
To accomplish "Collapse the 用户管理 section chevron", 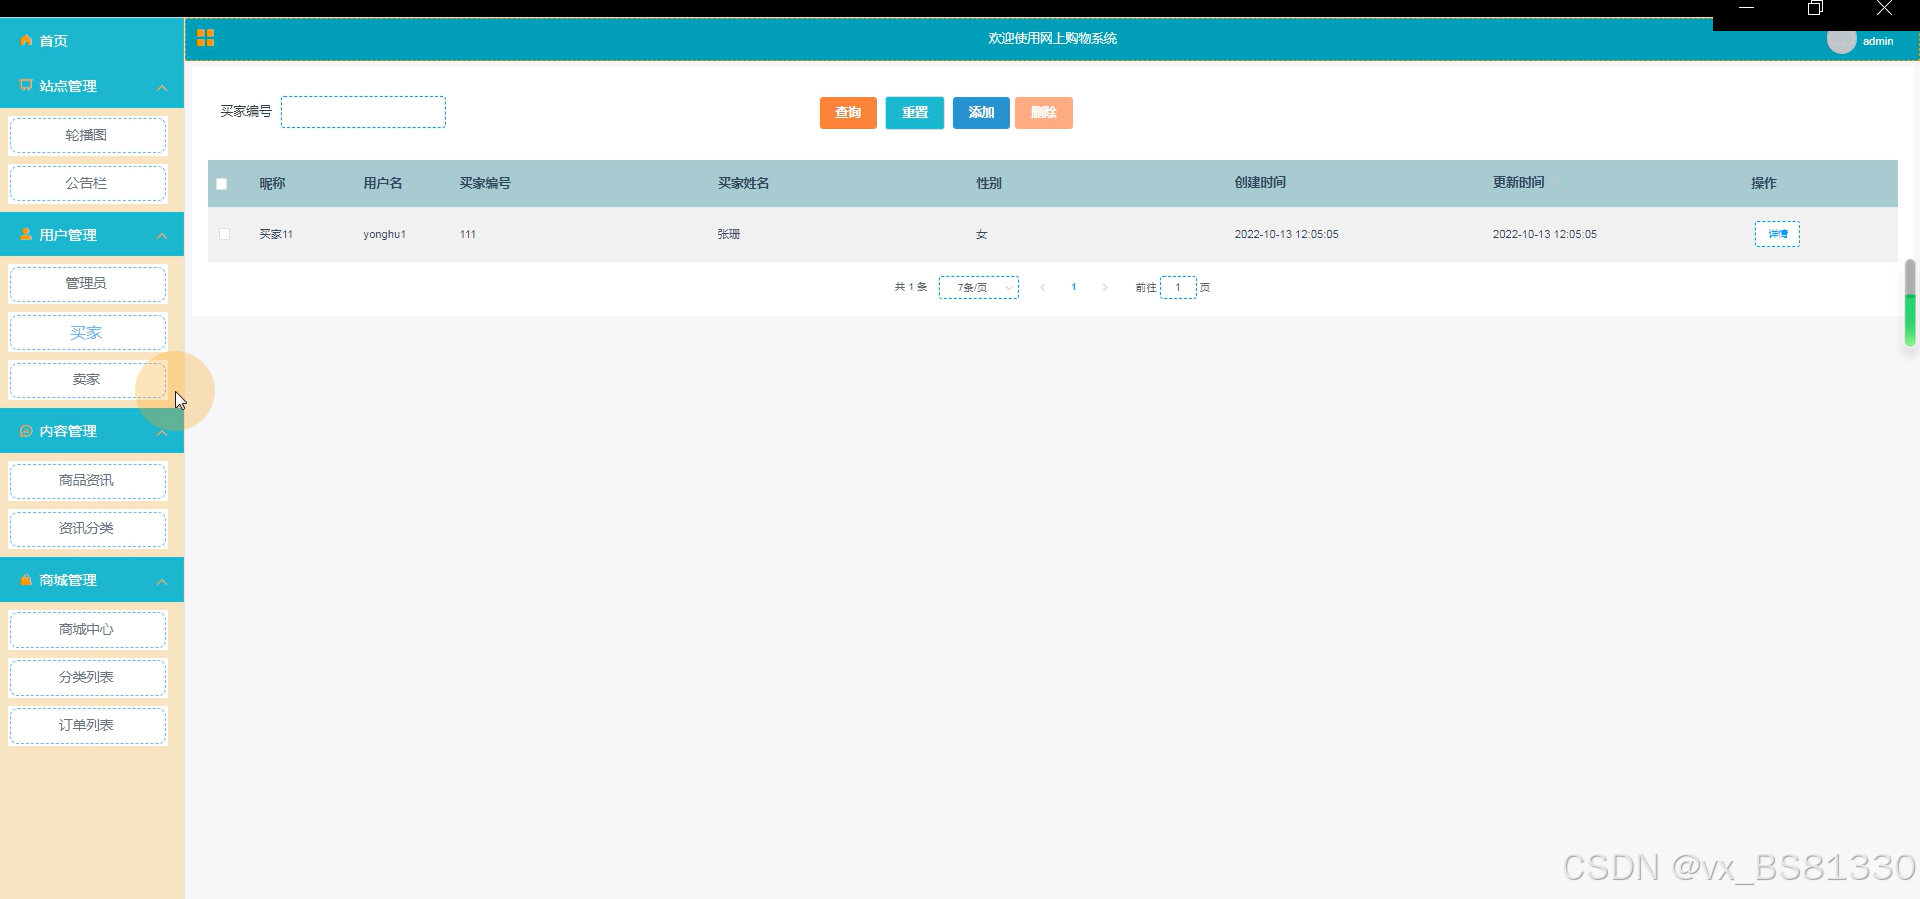I will click(162, 236).
